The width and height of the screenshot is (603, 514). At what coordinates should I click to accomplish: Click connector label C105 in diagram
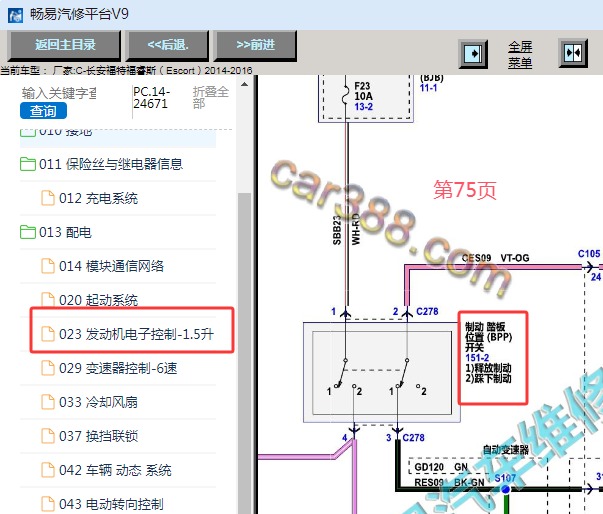click(x=589, y=254)
